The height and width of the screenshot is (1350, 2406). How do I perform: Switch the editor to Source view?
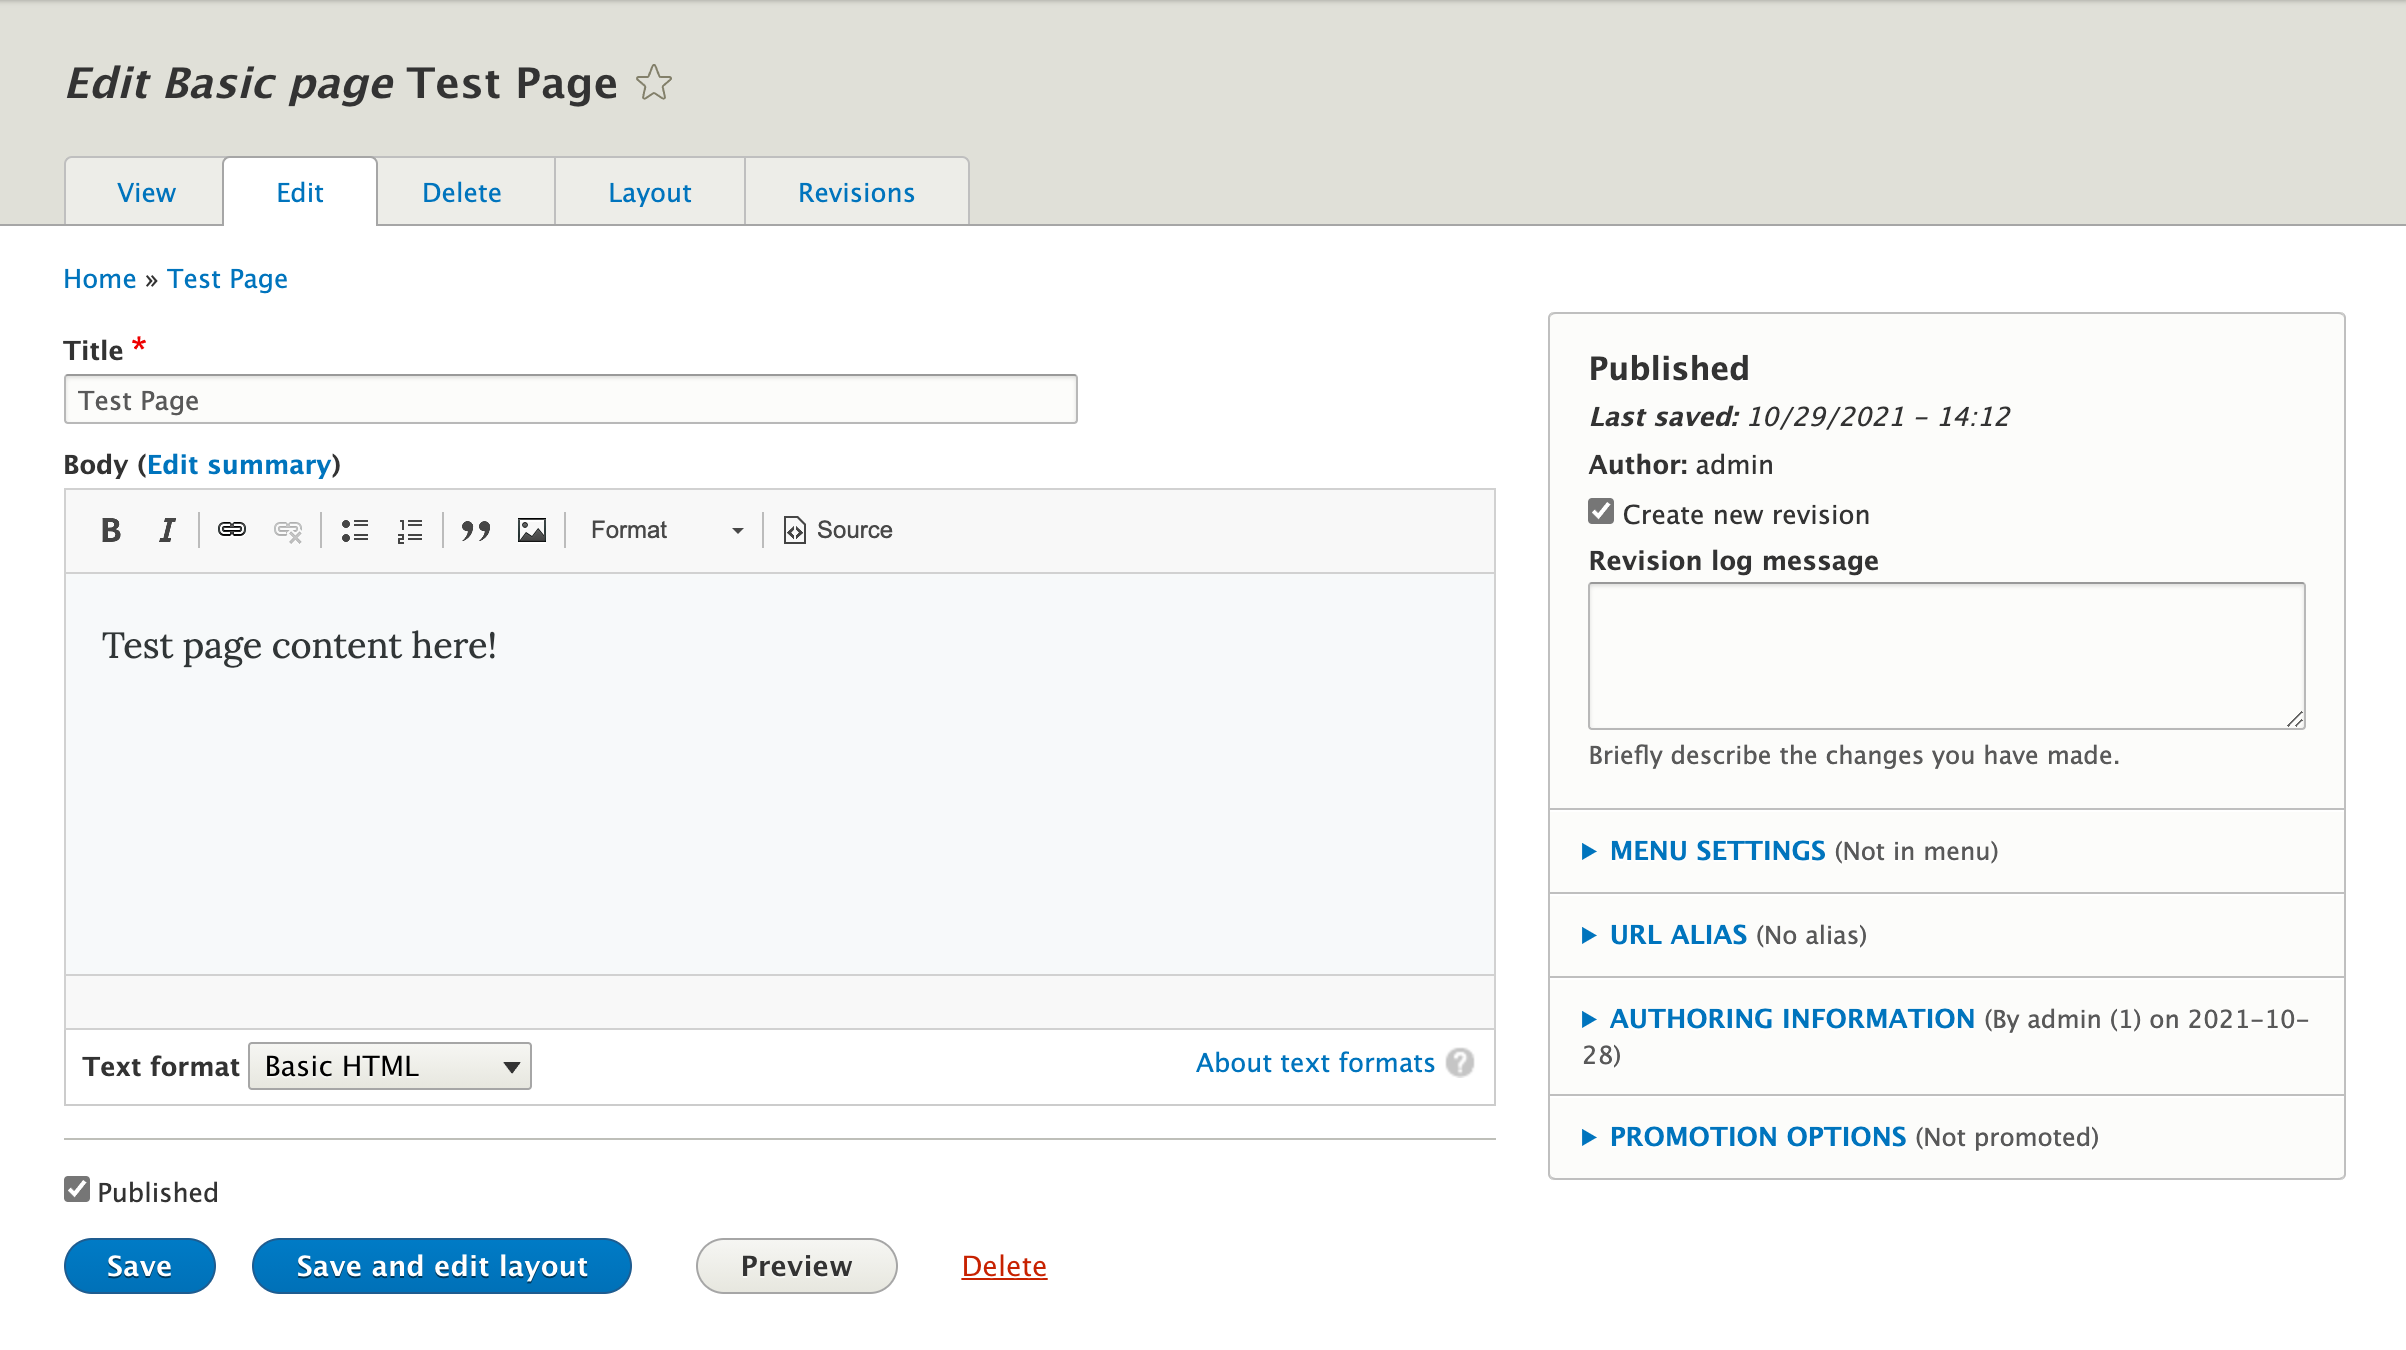click(836, 530)
